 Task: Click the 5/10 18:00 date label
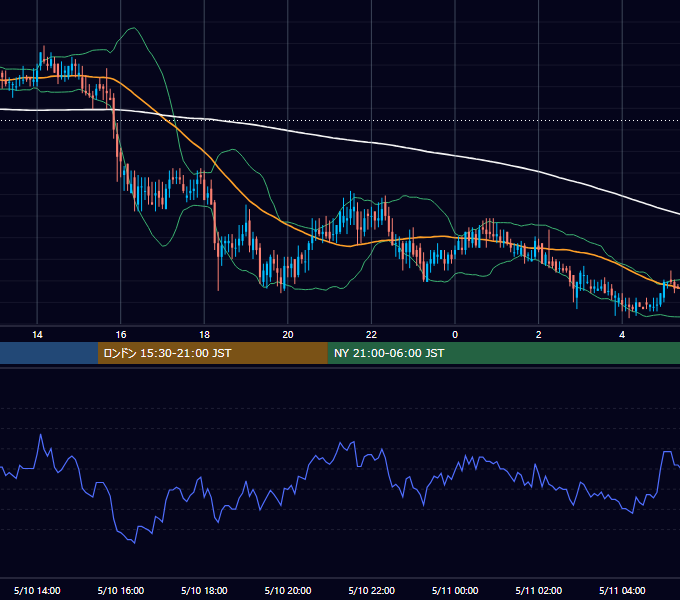(x=204, y=590)
